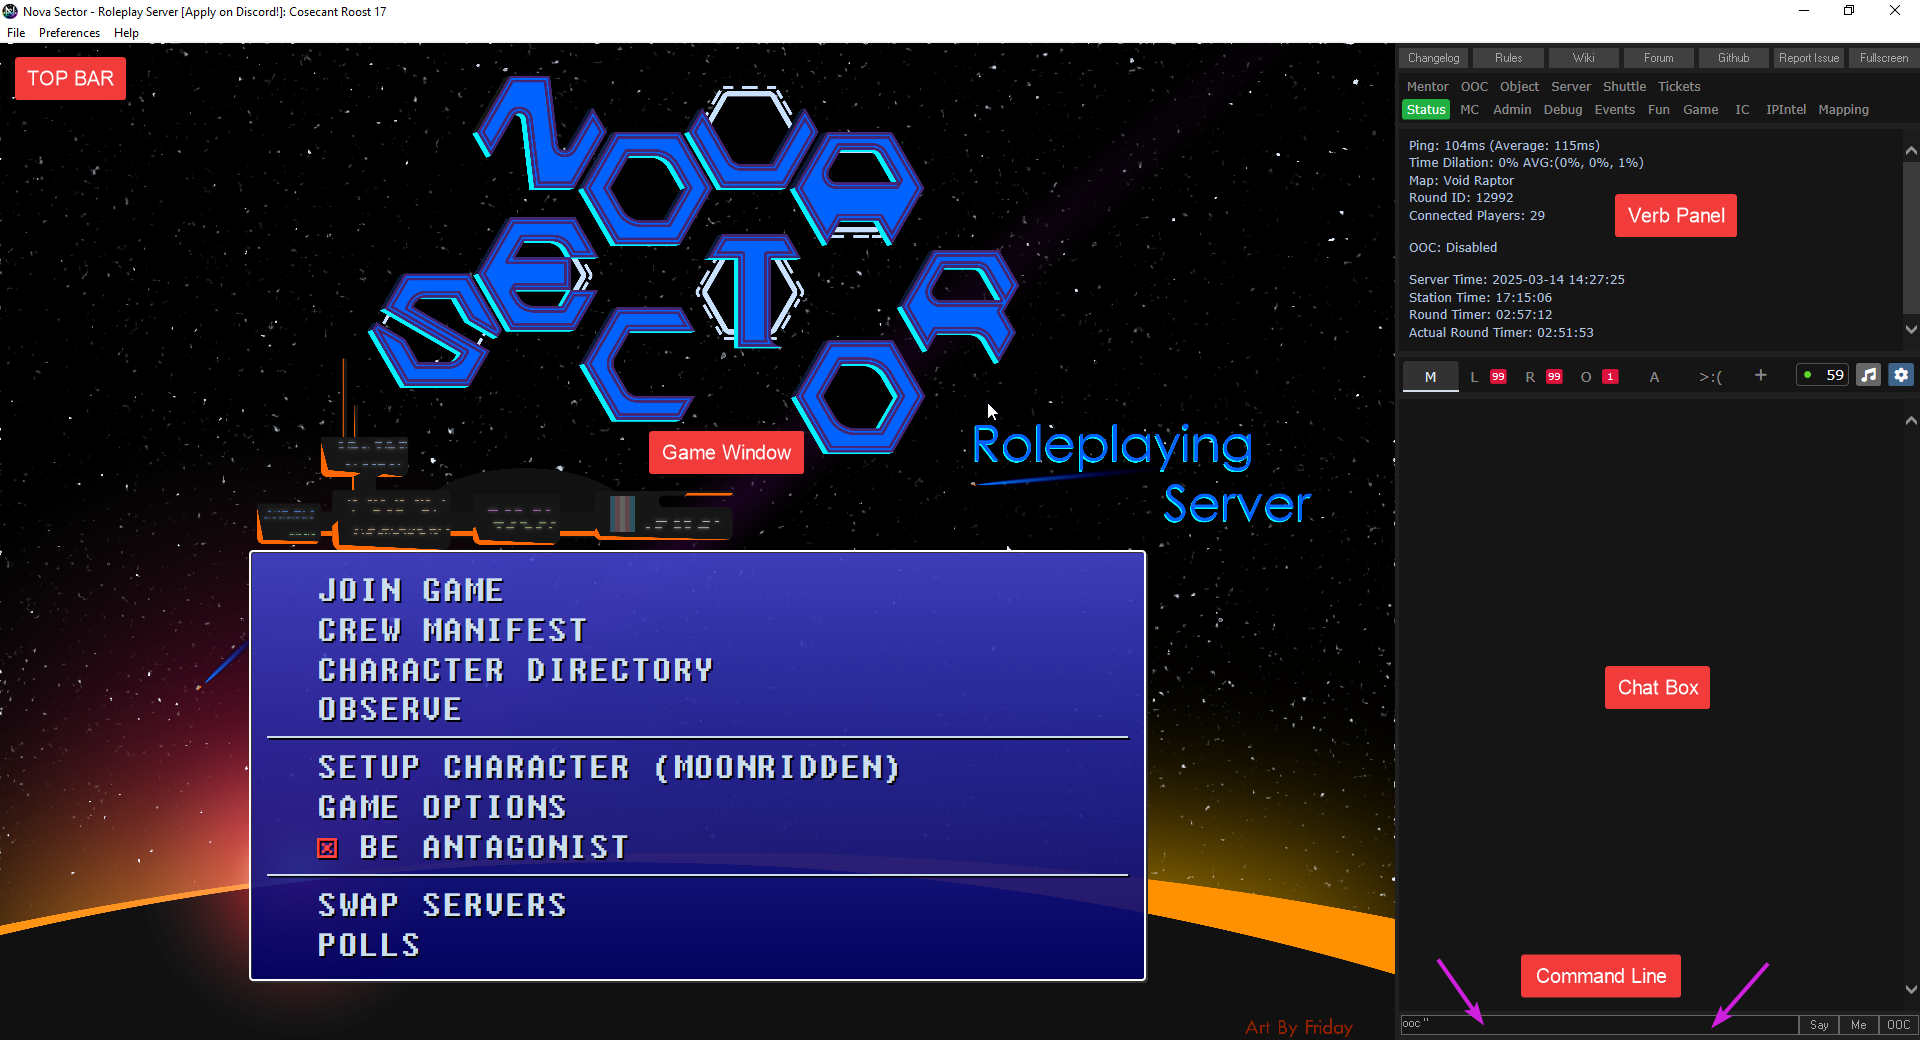Click chat box scroll down arrow

tap(1911, 989)
